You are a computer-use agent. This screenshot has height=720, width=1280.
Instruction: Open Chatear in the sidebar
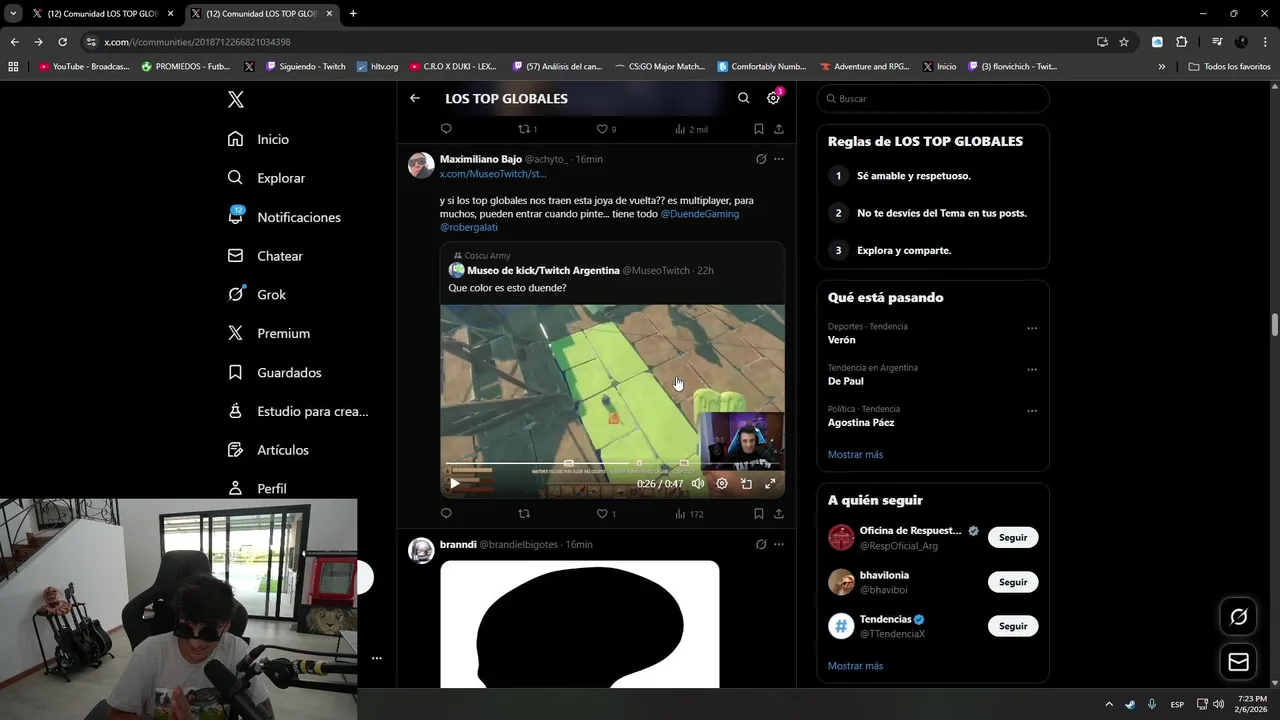(x=266, y=256)
